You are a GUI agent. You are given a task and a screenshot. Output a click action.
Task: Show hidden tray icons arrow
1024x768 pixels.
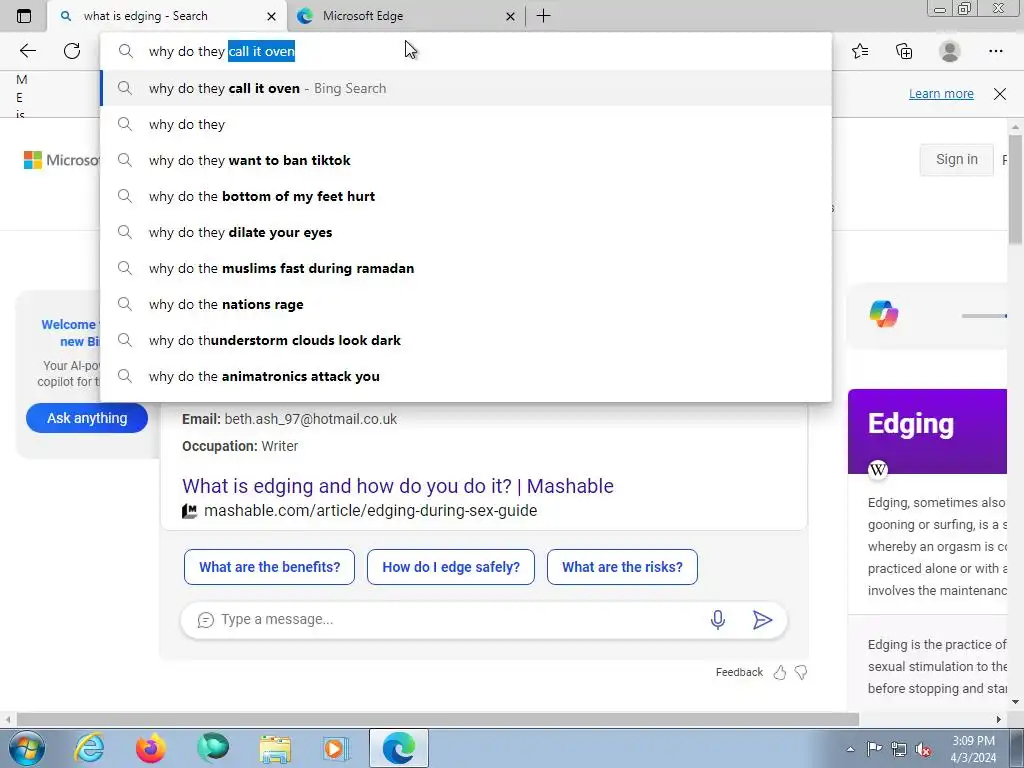[850, 749]
